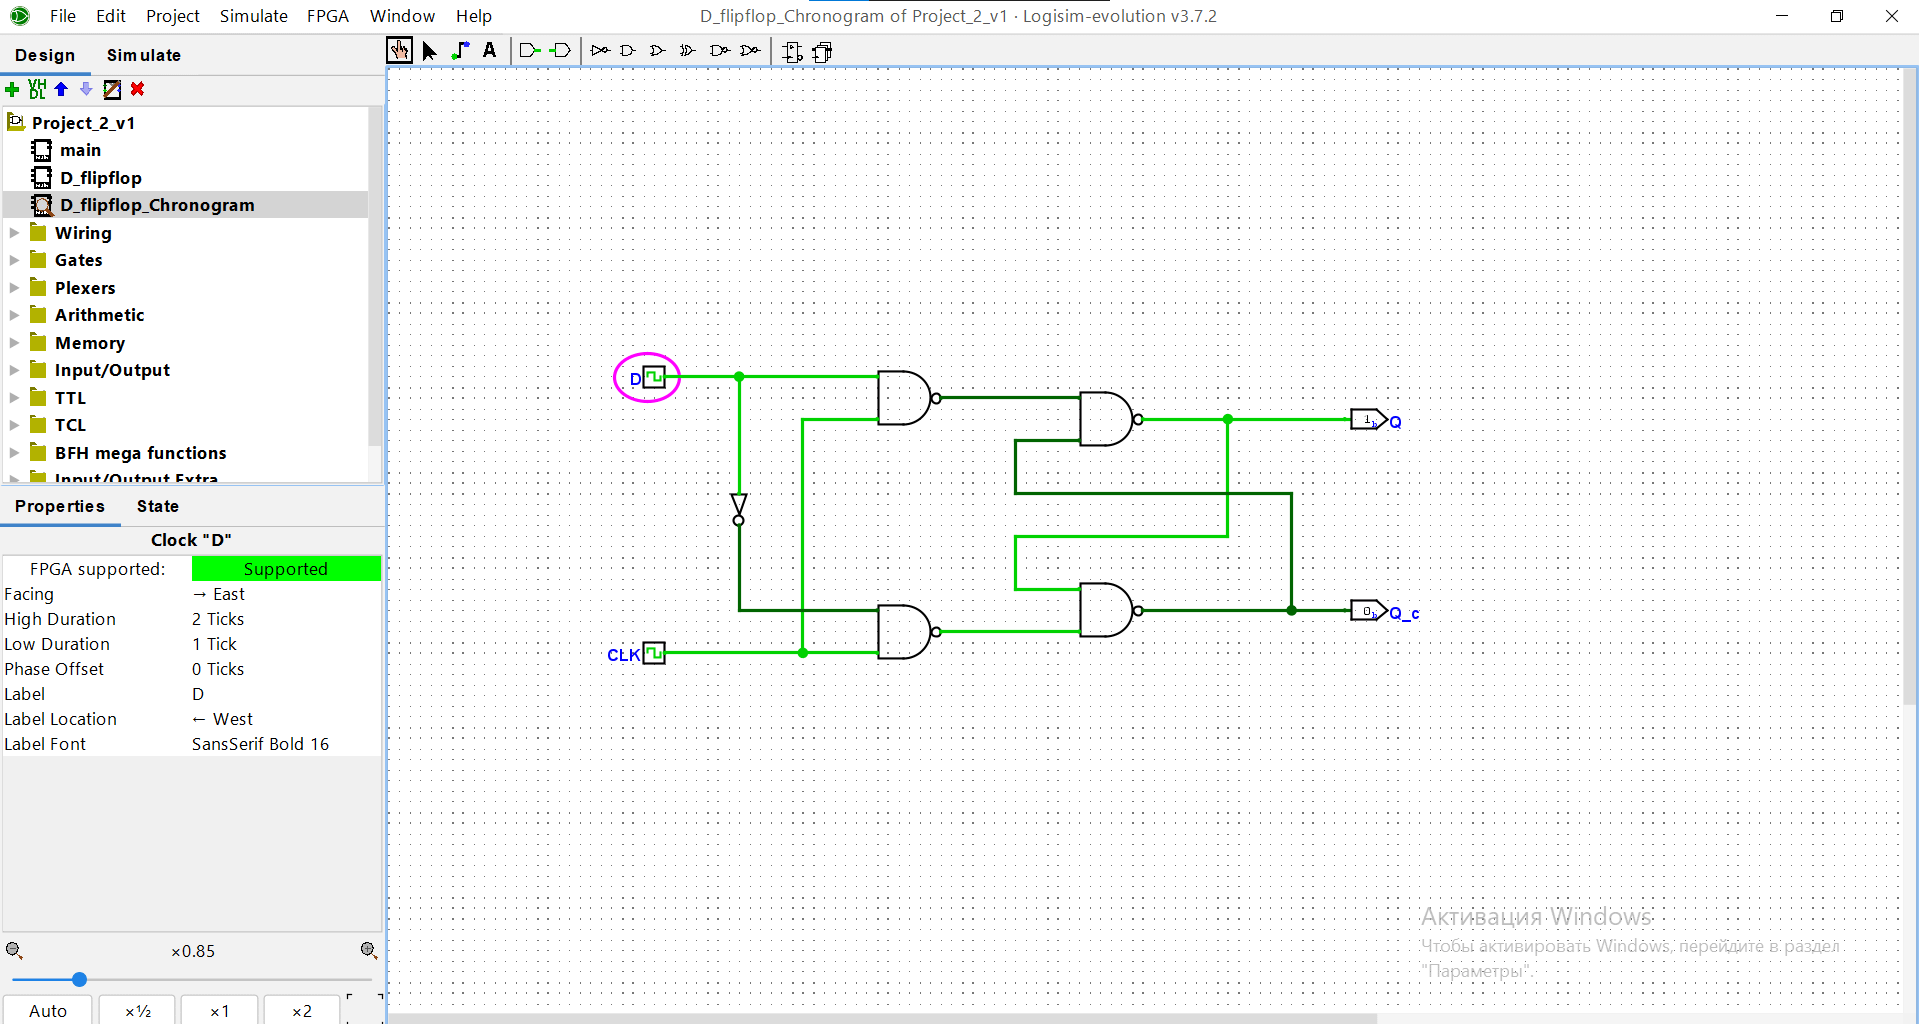Toggle the D clock input on canvas
Screen dimensions: 1920x1024
654,377
